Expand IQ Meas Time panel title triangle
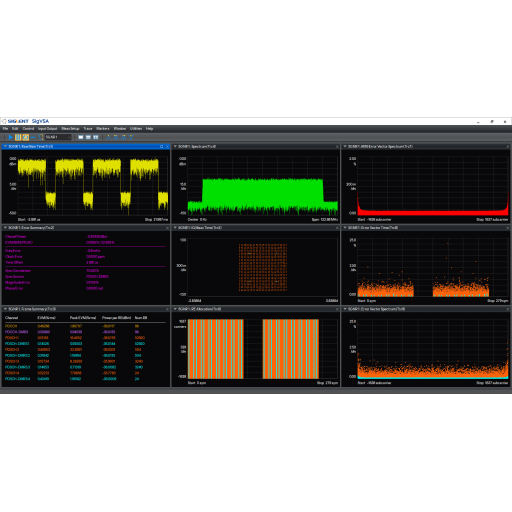512x512 pixels. 175,228
